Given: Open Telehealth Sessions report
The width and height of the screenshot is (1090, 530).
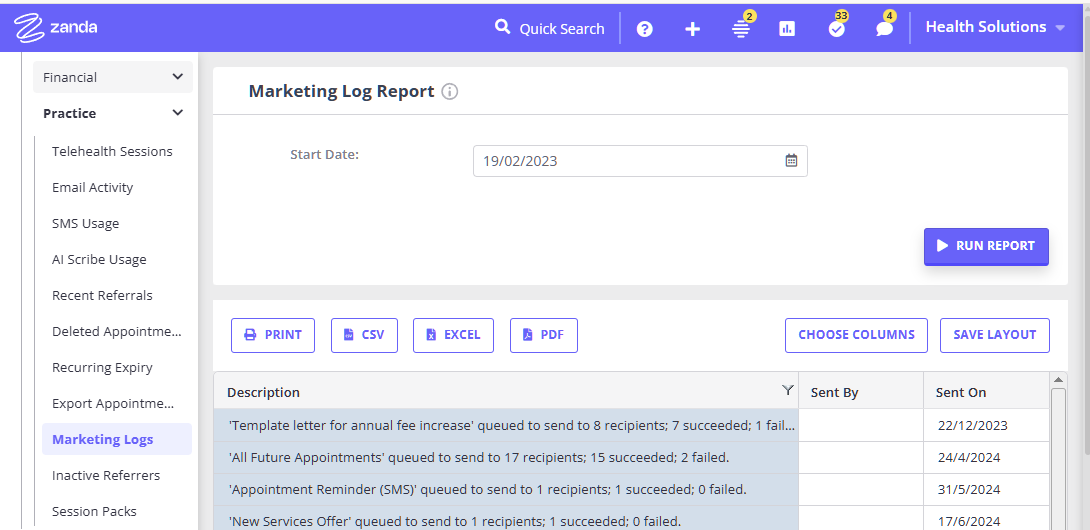Looking at the screenshot, I should (x=112, y=151).
